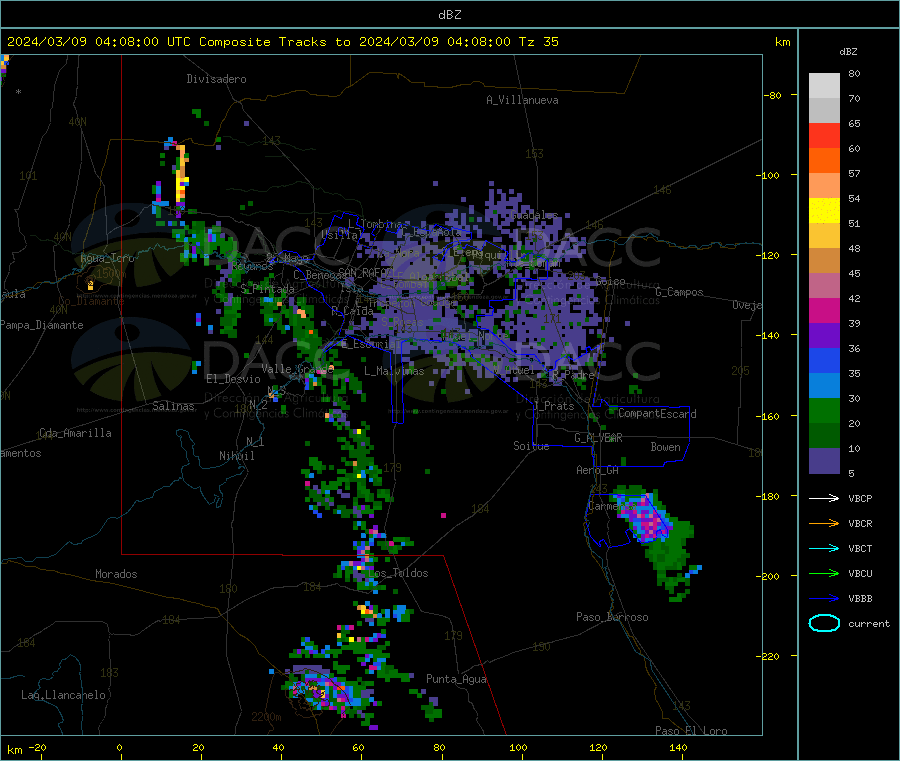This screenshot has height=761, width=900.
Task: Click the cyan 'current' ellipse icon
Action: [x=824, y=623]
